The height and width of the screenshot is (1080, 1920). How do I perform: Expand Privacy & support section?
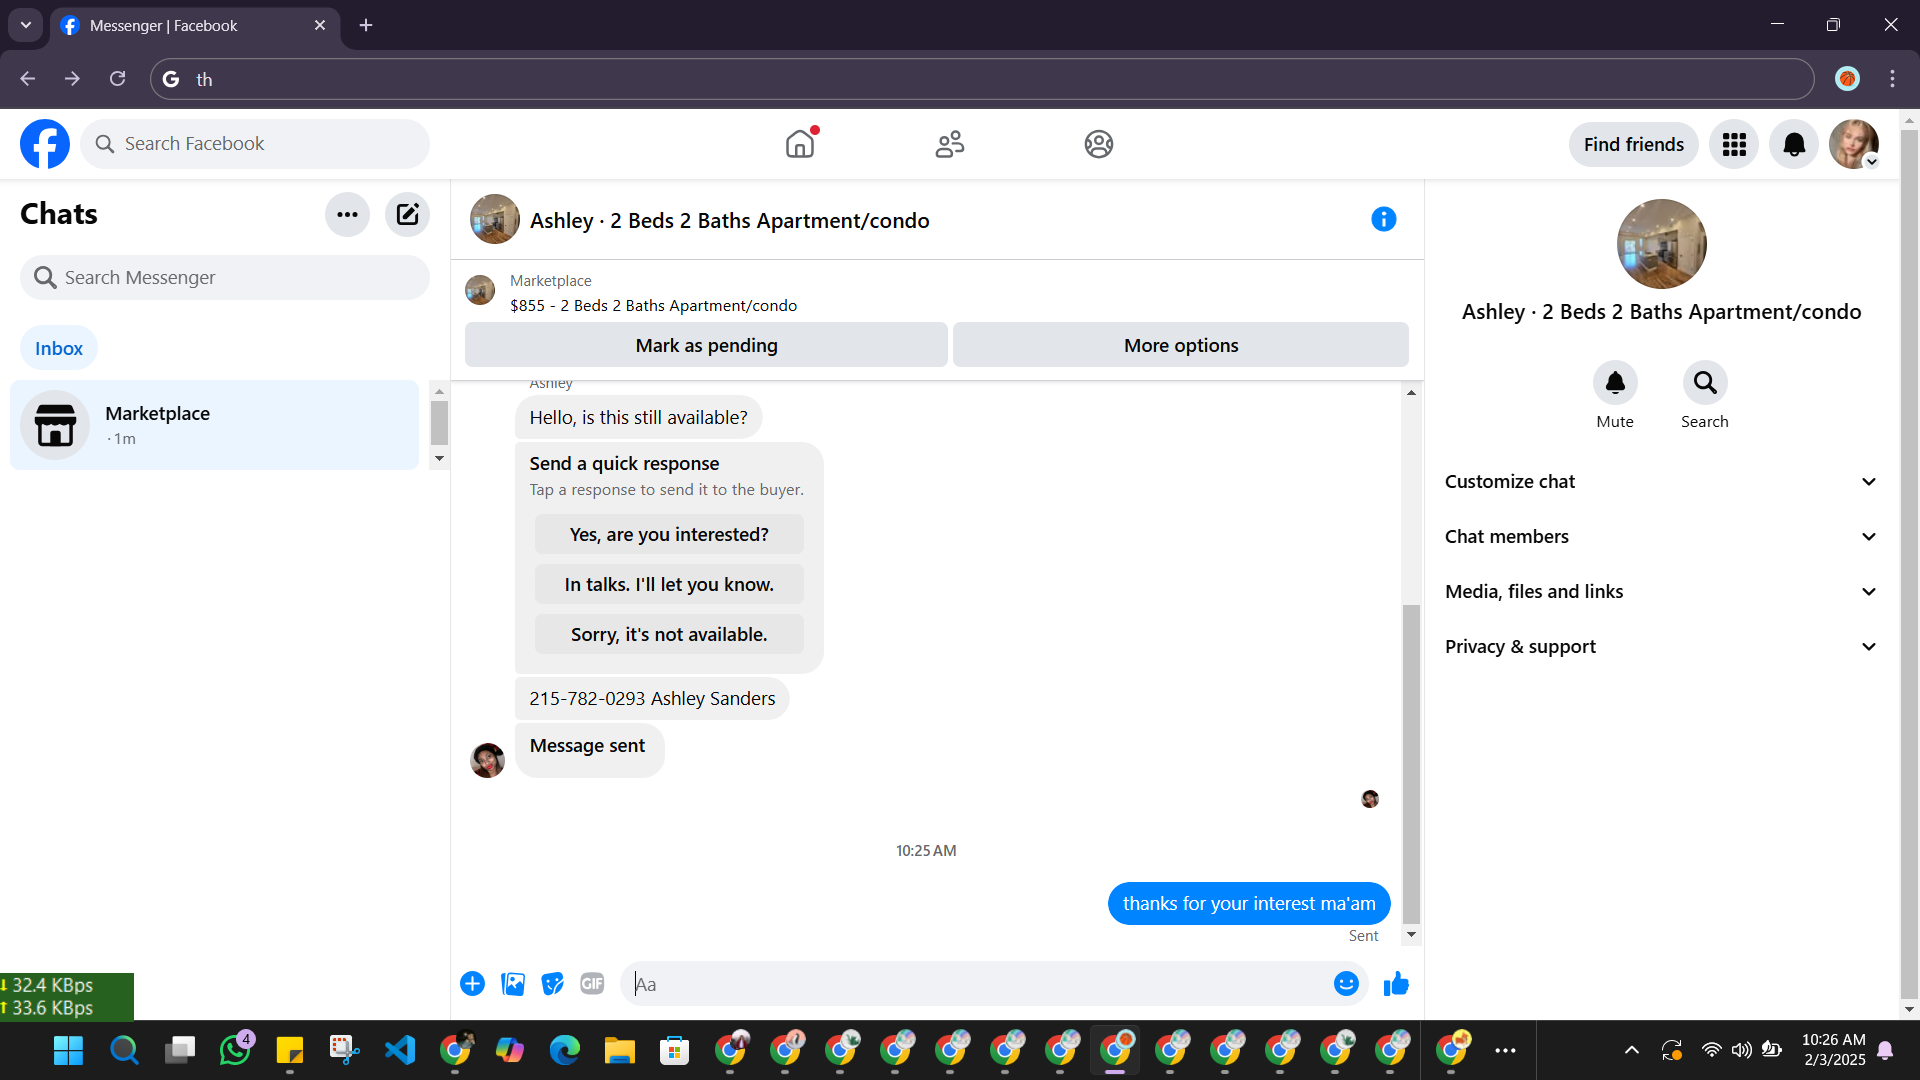pos(1660,647)
